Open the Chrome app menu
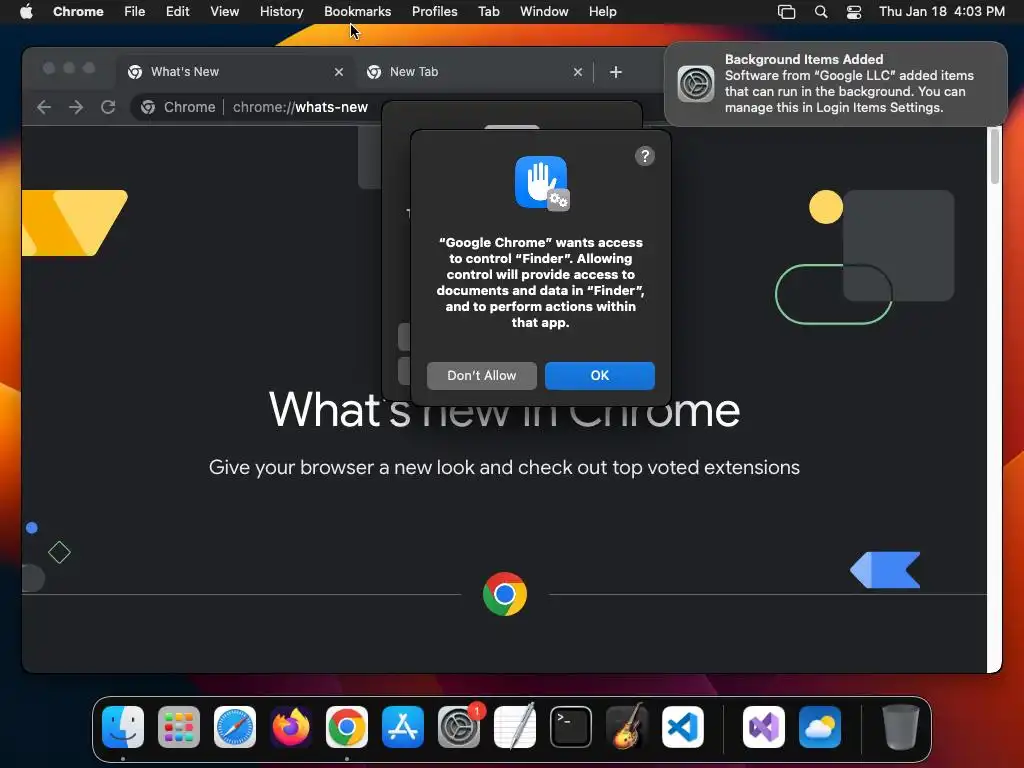The image size is (1024, 768). (x=78, y=12)
